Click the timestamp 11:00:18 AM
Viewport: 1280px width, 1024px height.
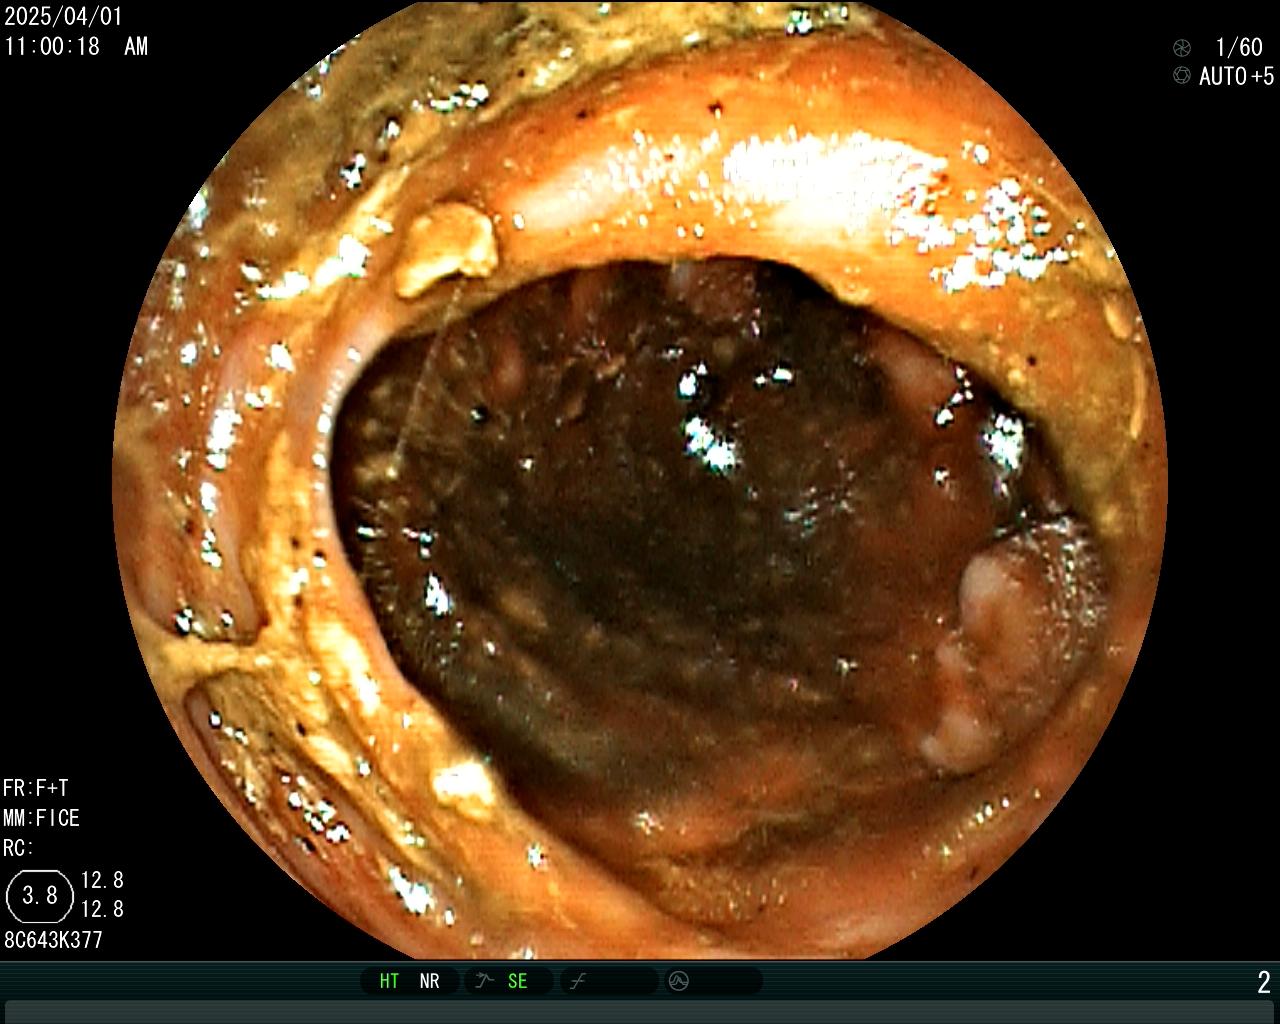(76, 46)
